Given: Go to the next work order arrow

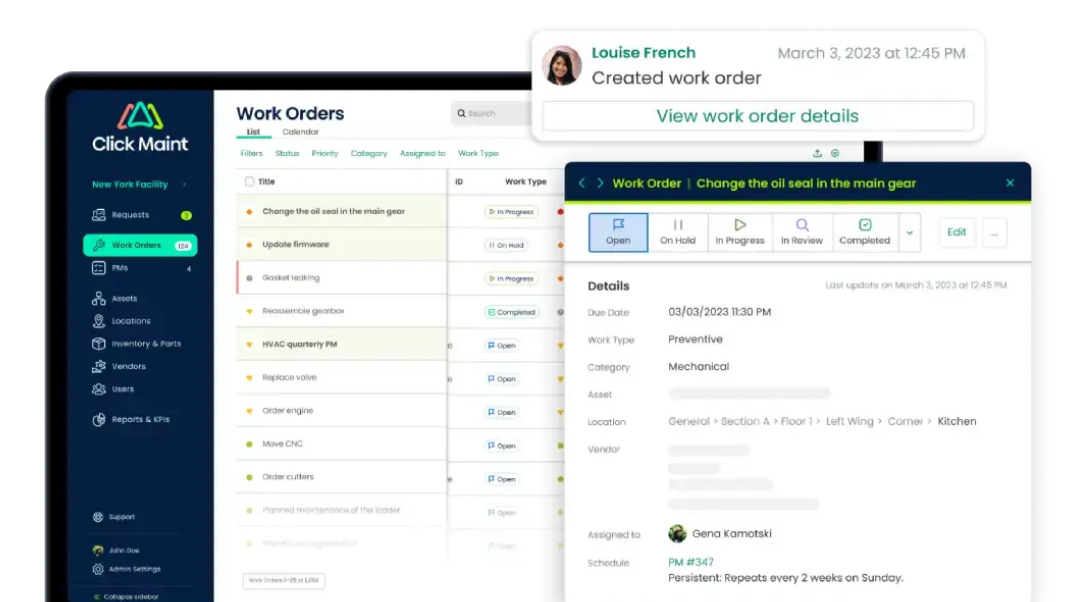Looking at the screenshot, I should 600,183.
